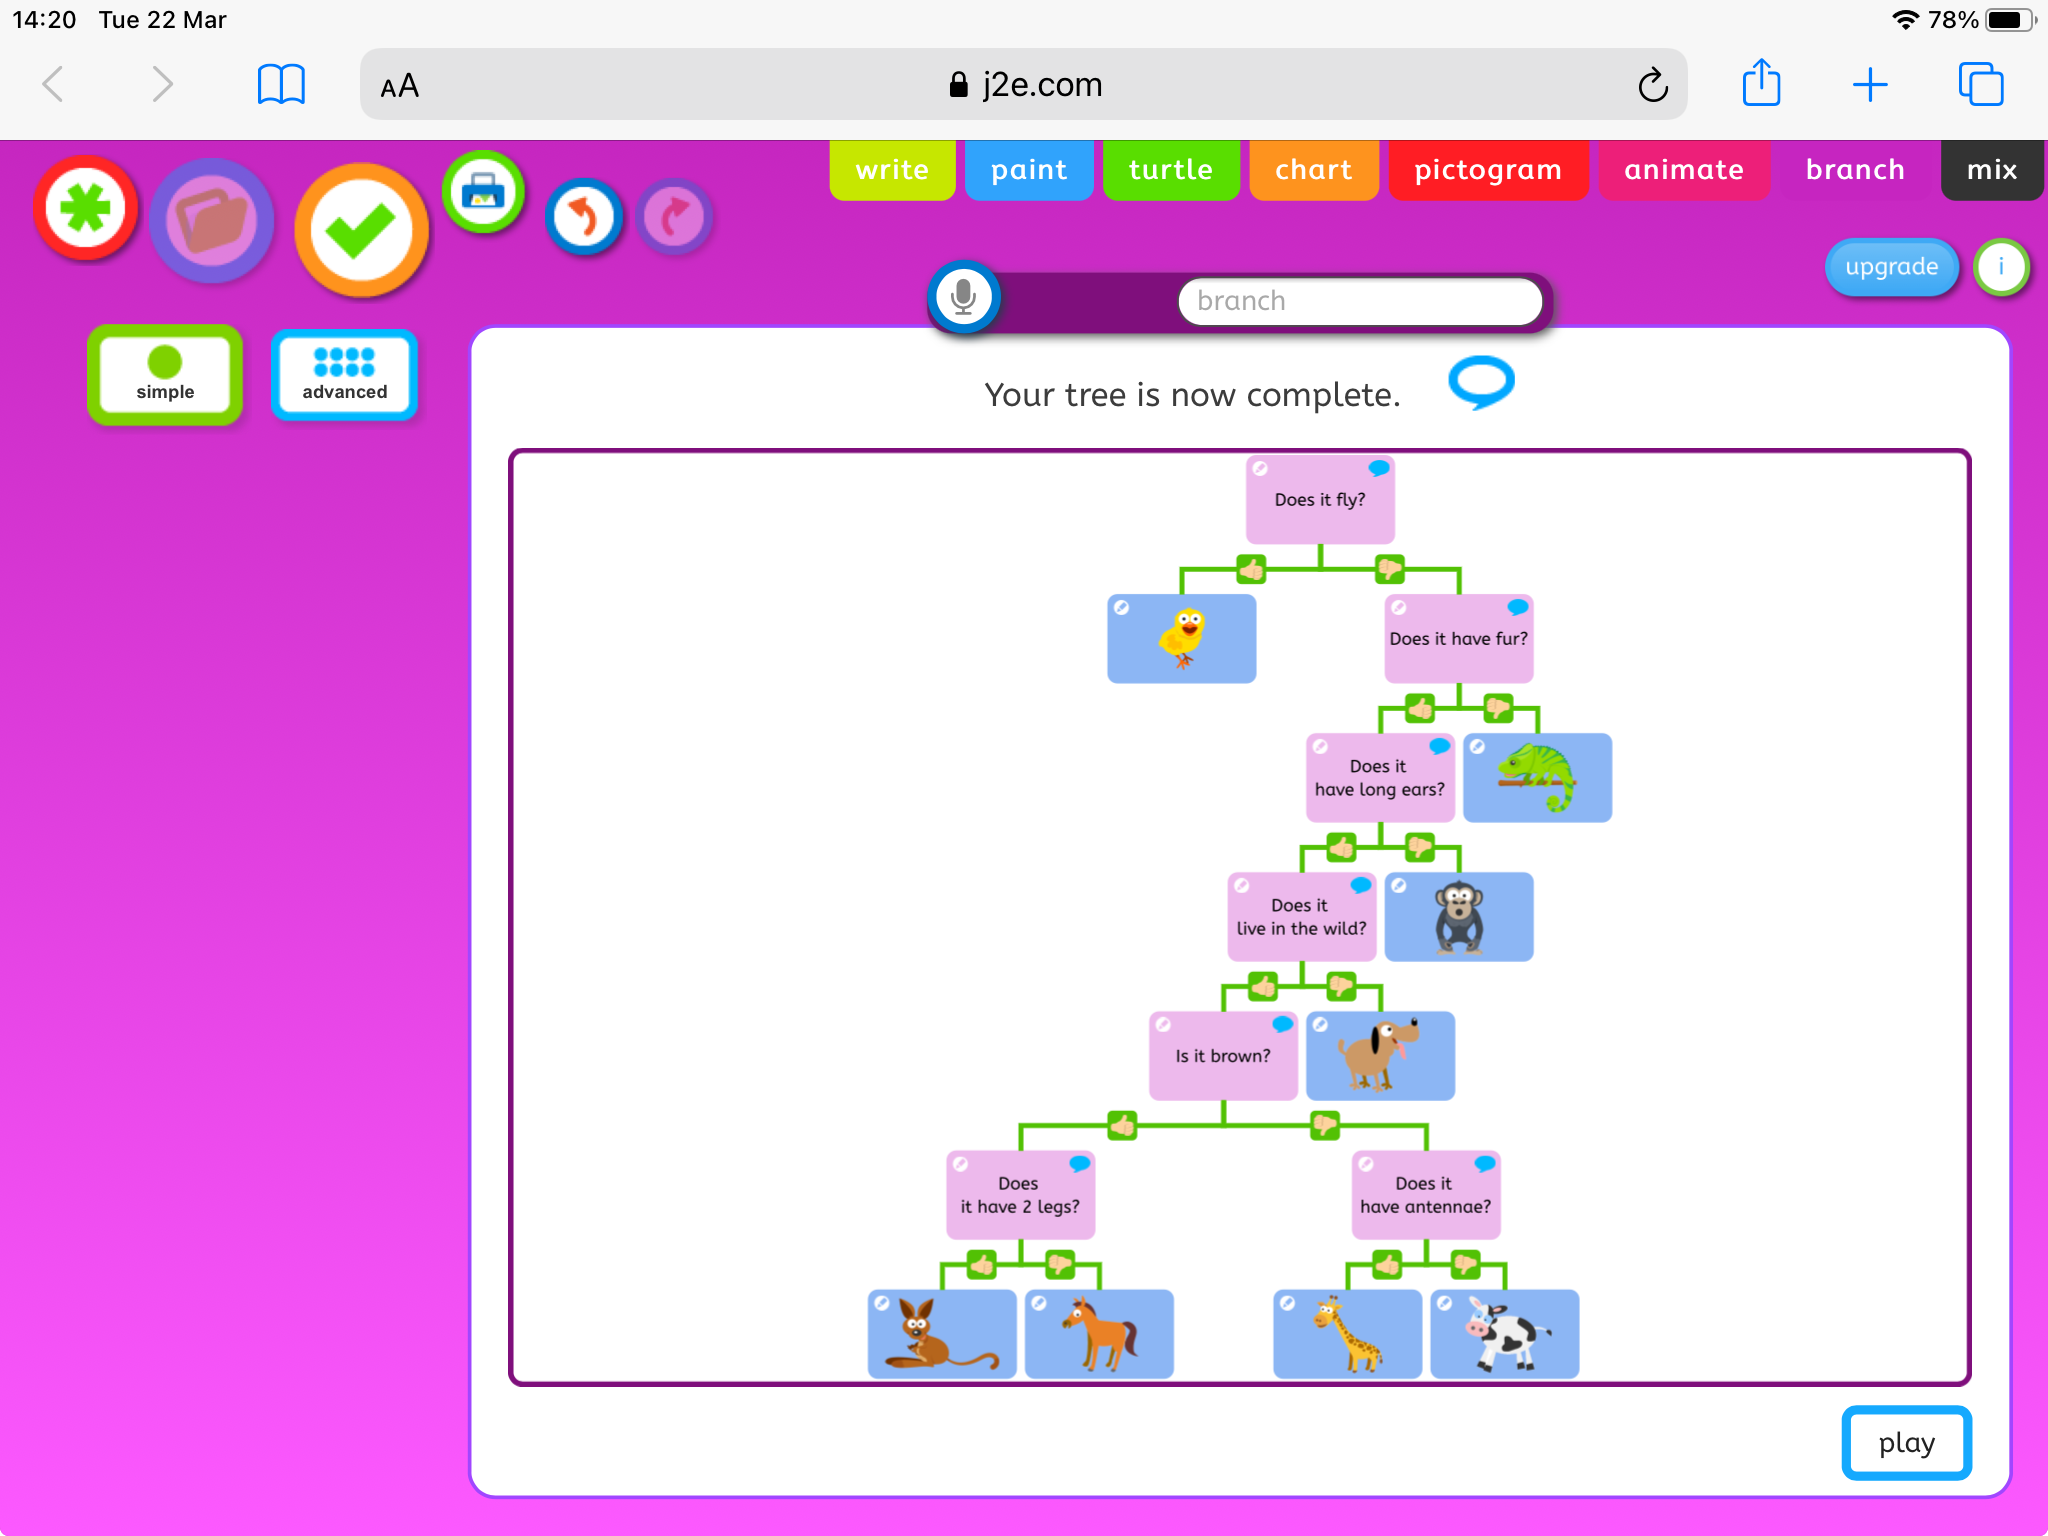Open the turtle tab
The image size is (2048, 1536).
click(x=1171, y=170)
